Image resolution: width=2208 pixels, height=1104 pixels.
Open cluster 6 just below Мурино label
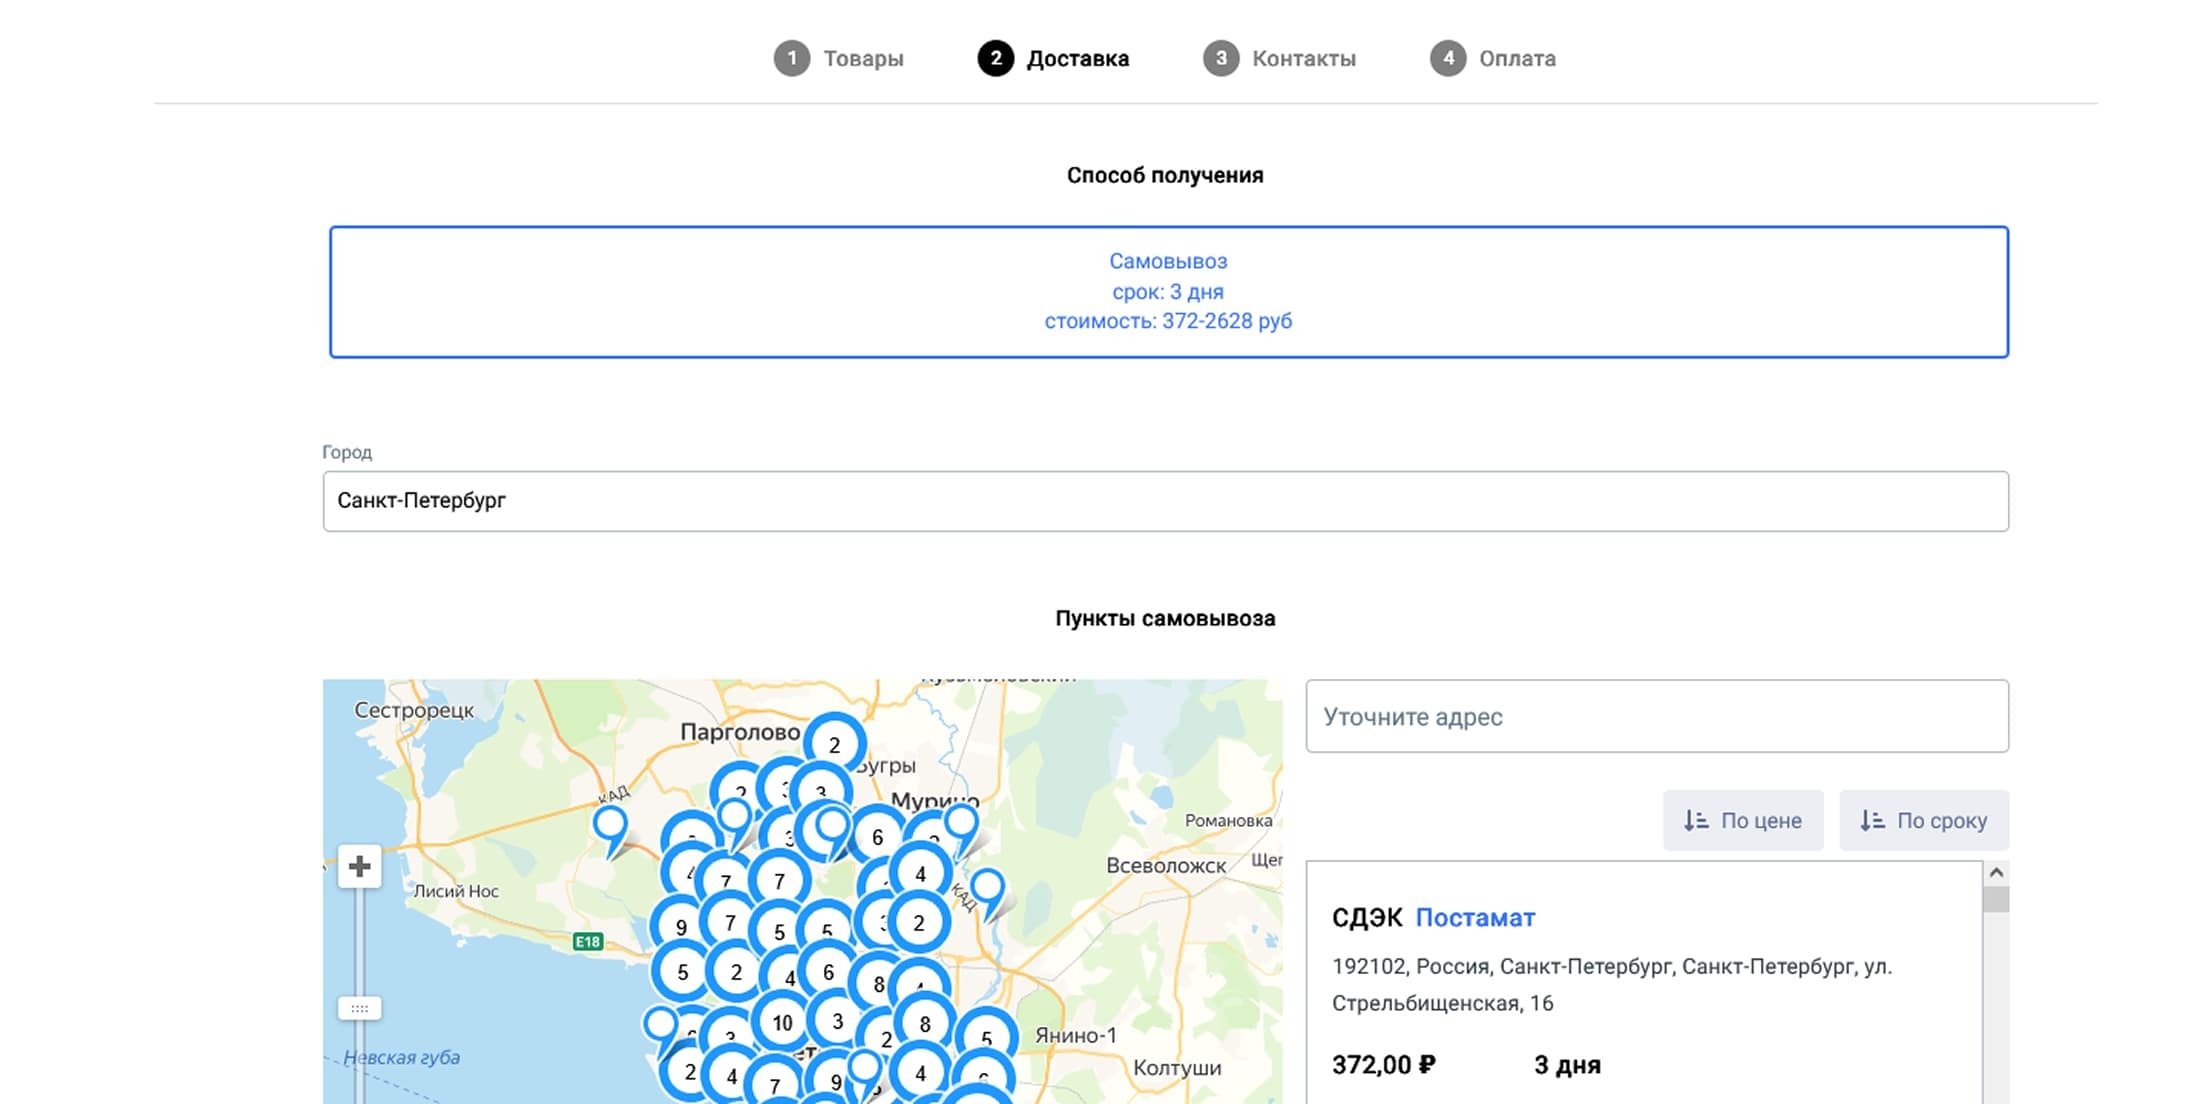click(x=877, y=837)
